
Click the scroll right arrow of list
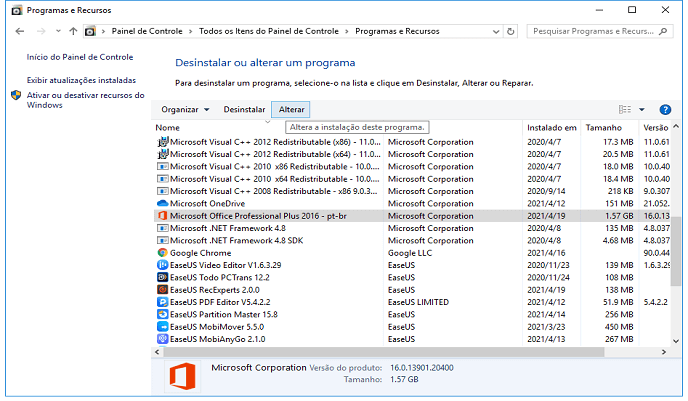point(664,352)
